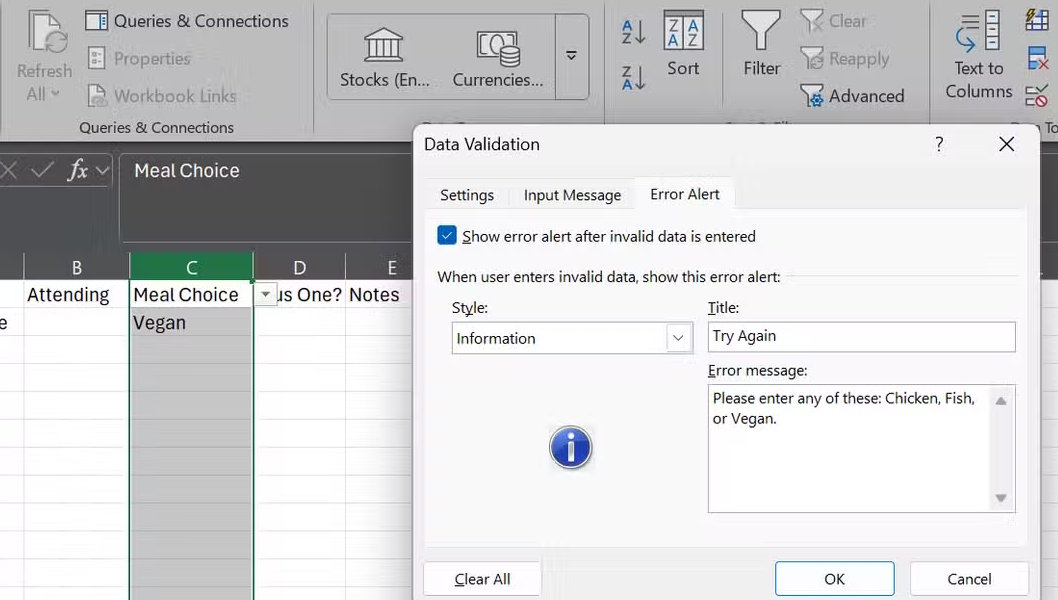Viewport: 1058px width, 600px height.
Task: Toggle the Filter funnel button
Action: point(761,45)
